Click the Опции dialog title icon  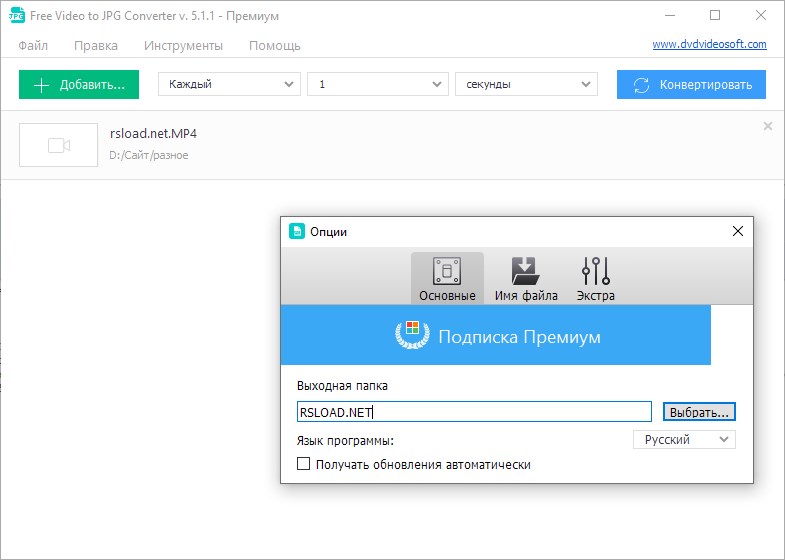(x=296, y=231)
